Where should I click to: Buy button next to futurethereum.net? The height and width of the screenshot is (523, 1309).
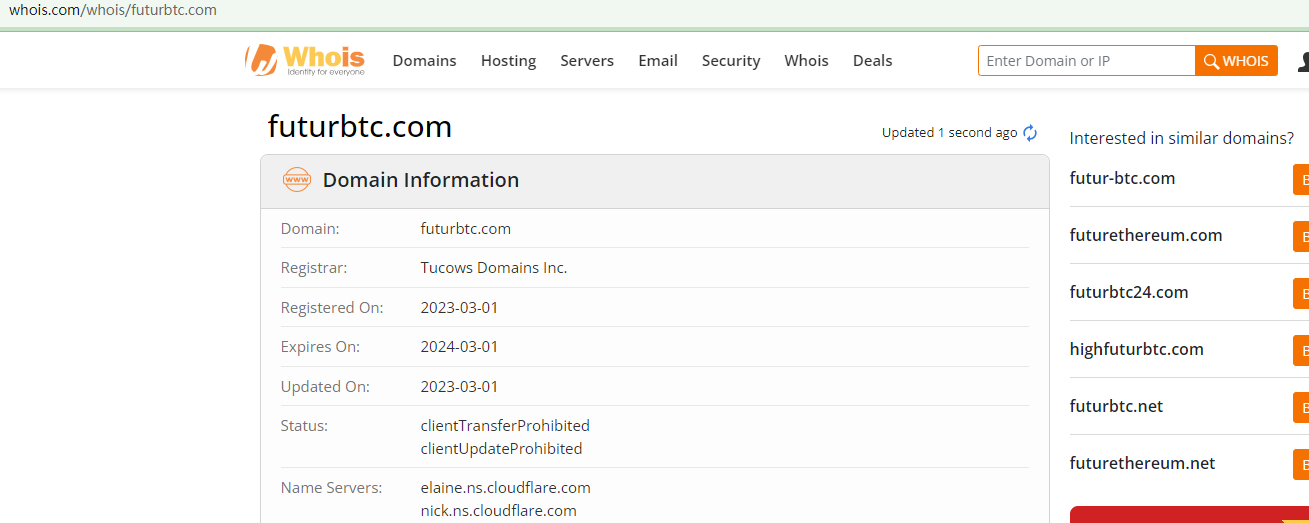[x=1301, y=464]
